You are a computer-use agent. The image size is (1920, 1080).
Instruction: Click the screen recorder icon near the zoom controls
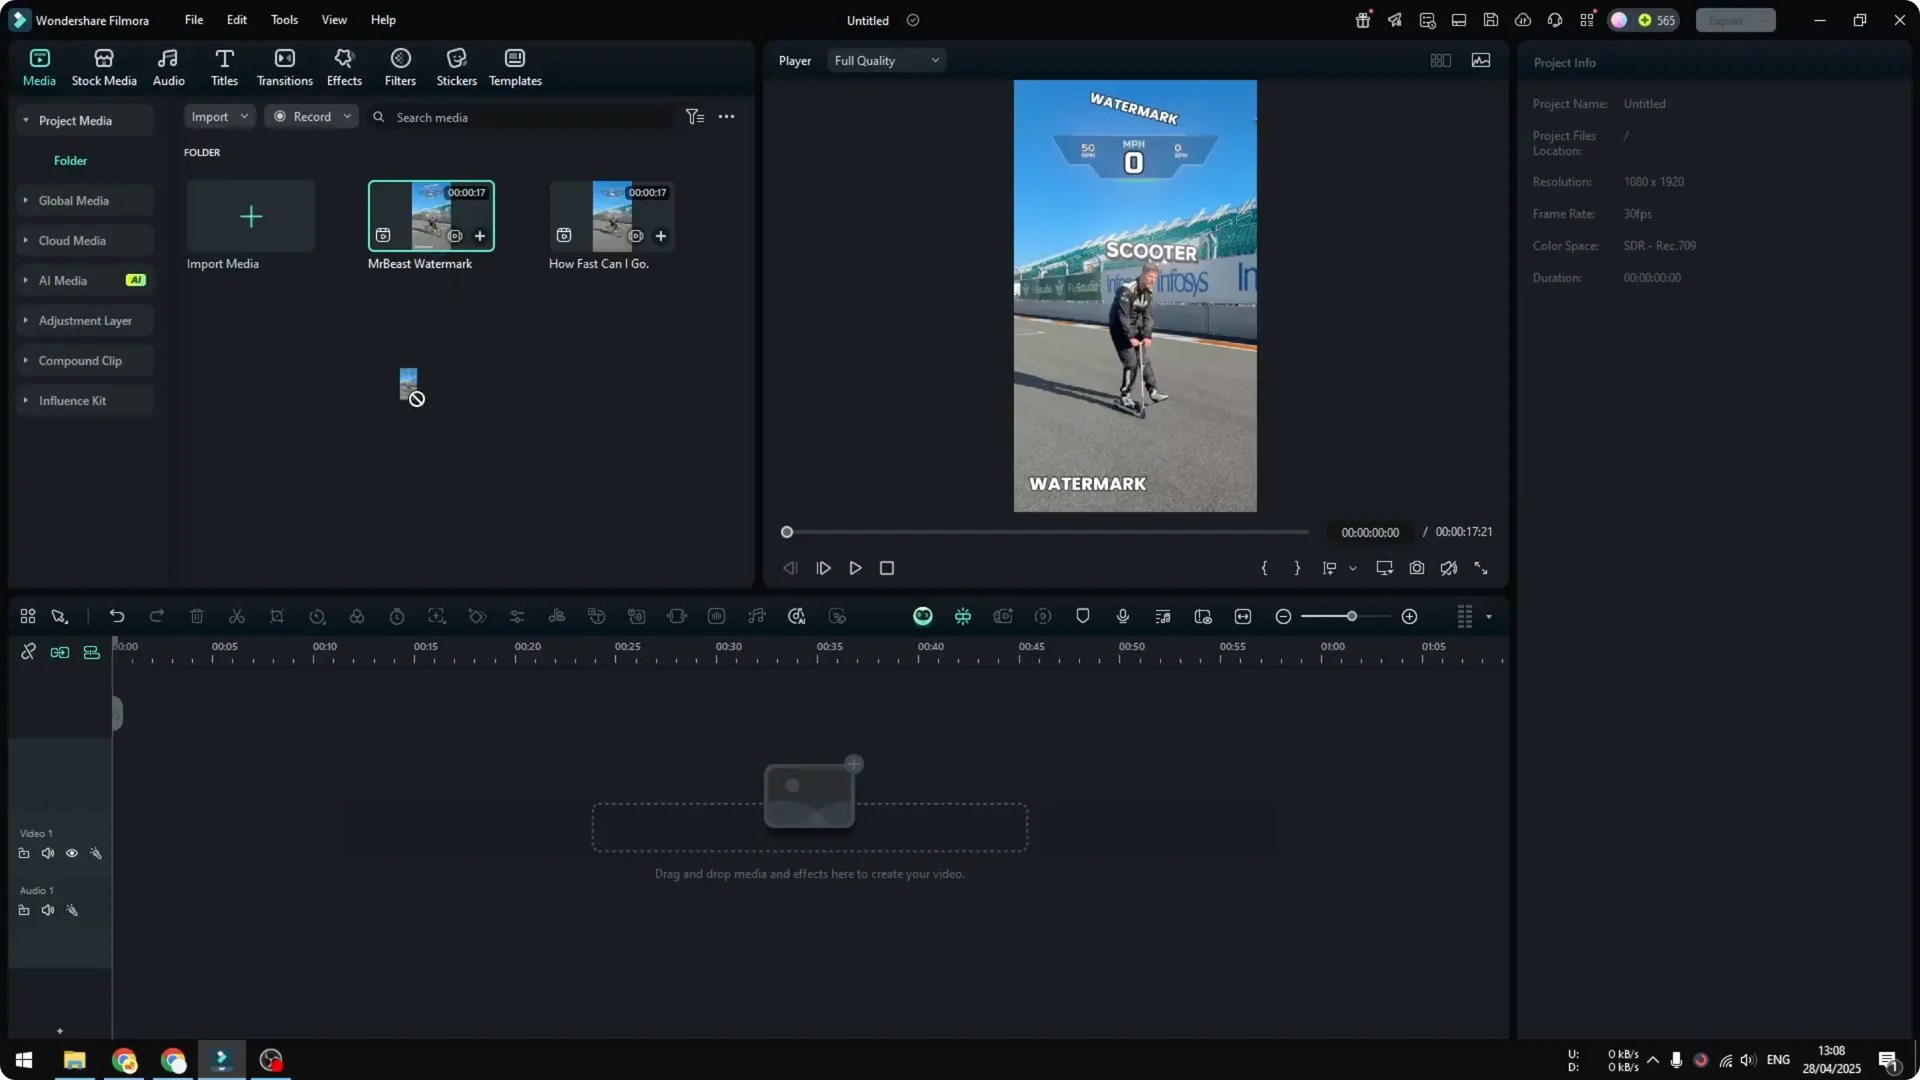1203,616
